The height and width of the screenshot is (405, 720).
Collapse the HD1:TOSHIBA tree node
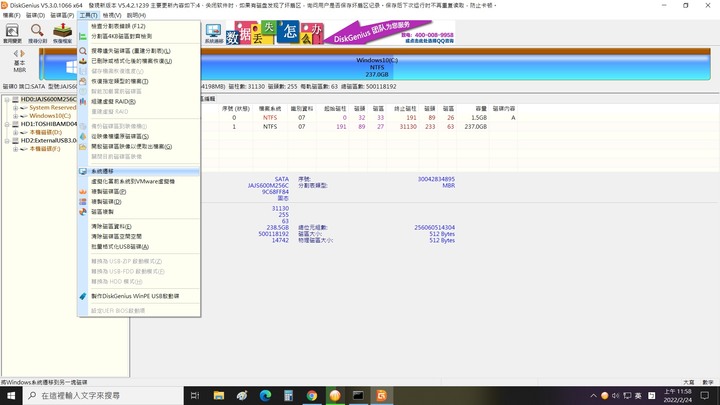pyautogui.click(x=7, y=124)
